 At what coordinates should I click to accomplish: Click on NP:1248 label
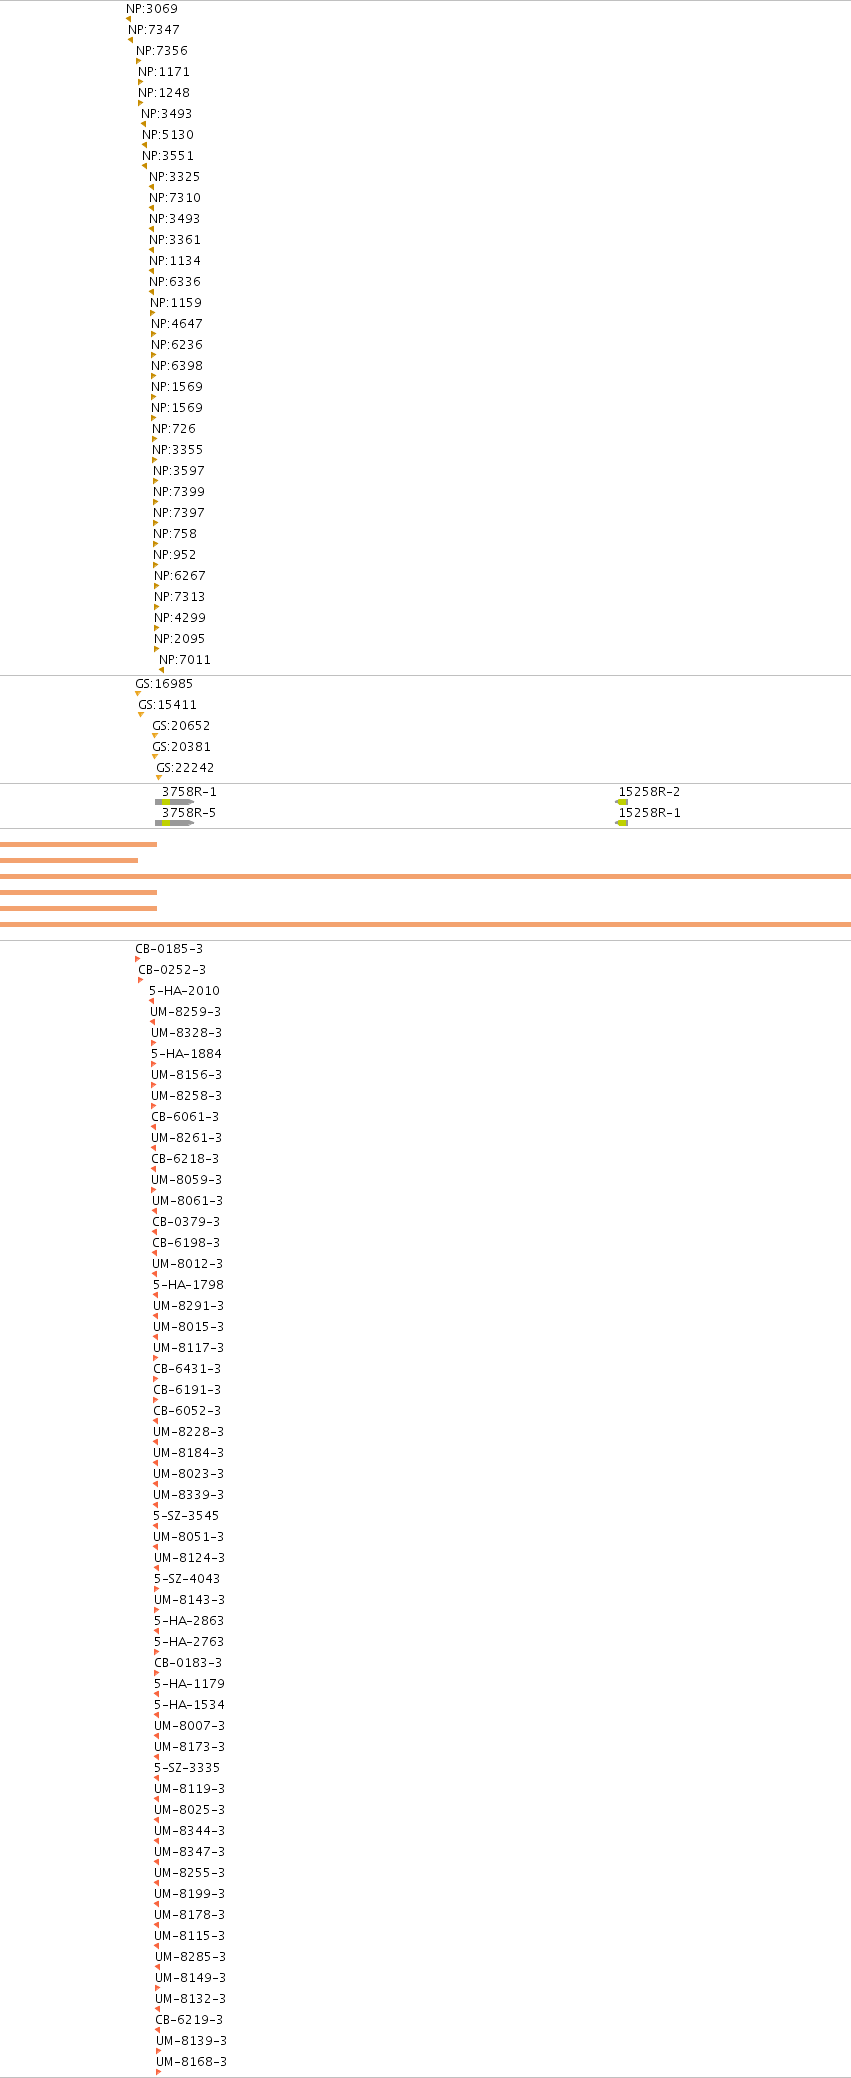[x=164, y=93]
